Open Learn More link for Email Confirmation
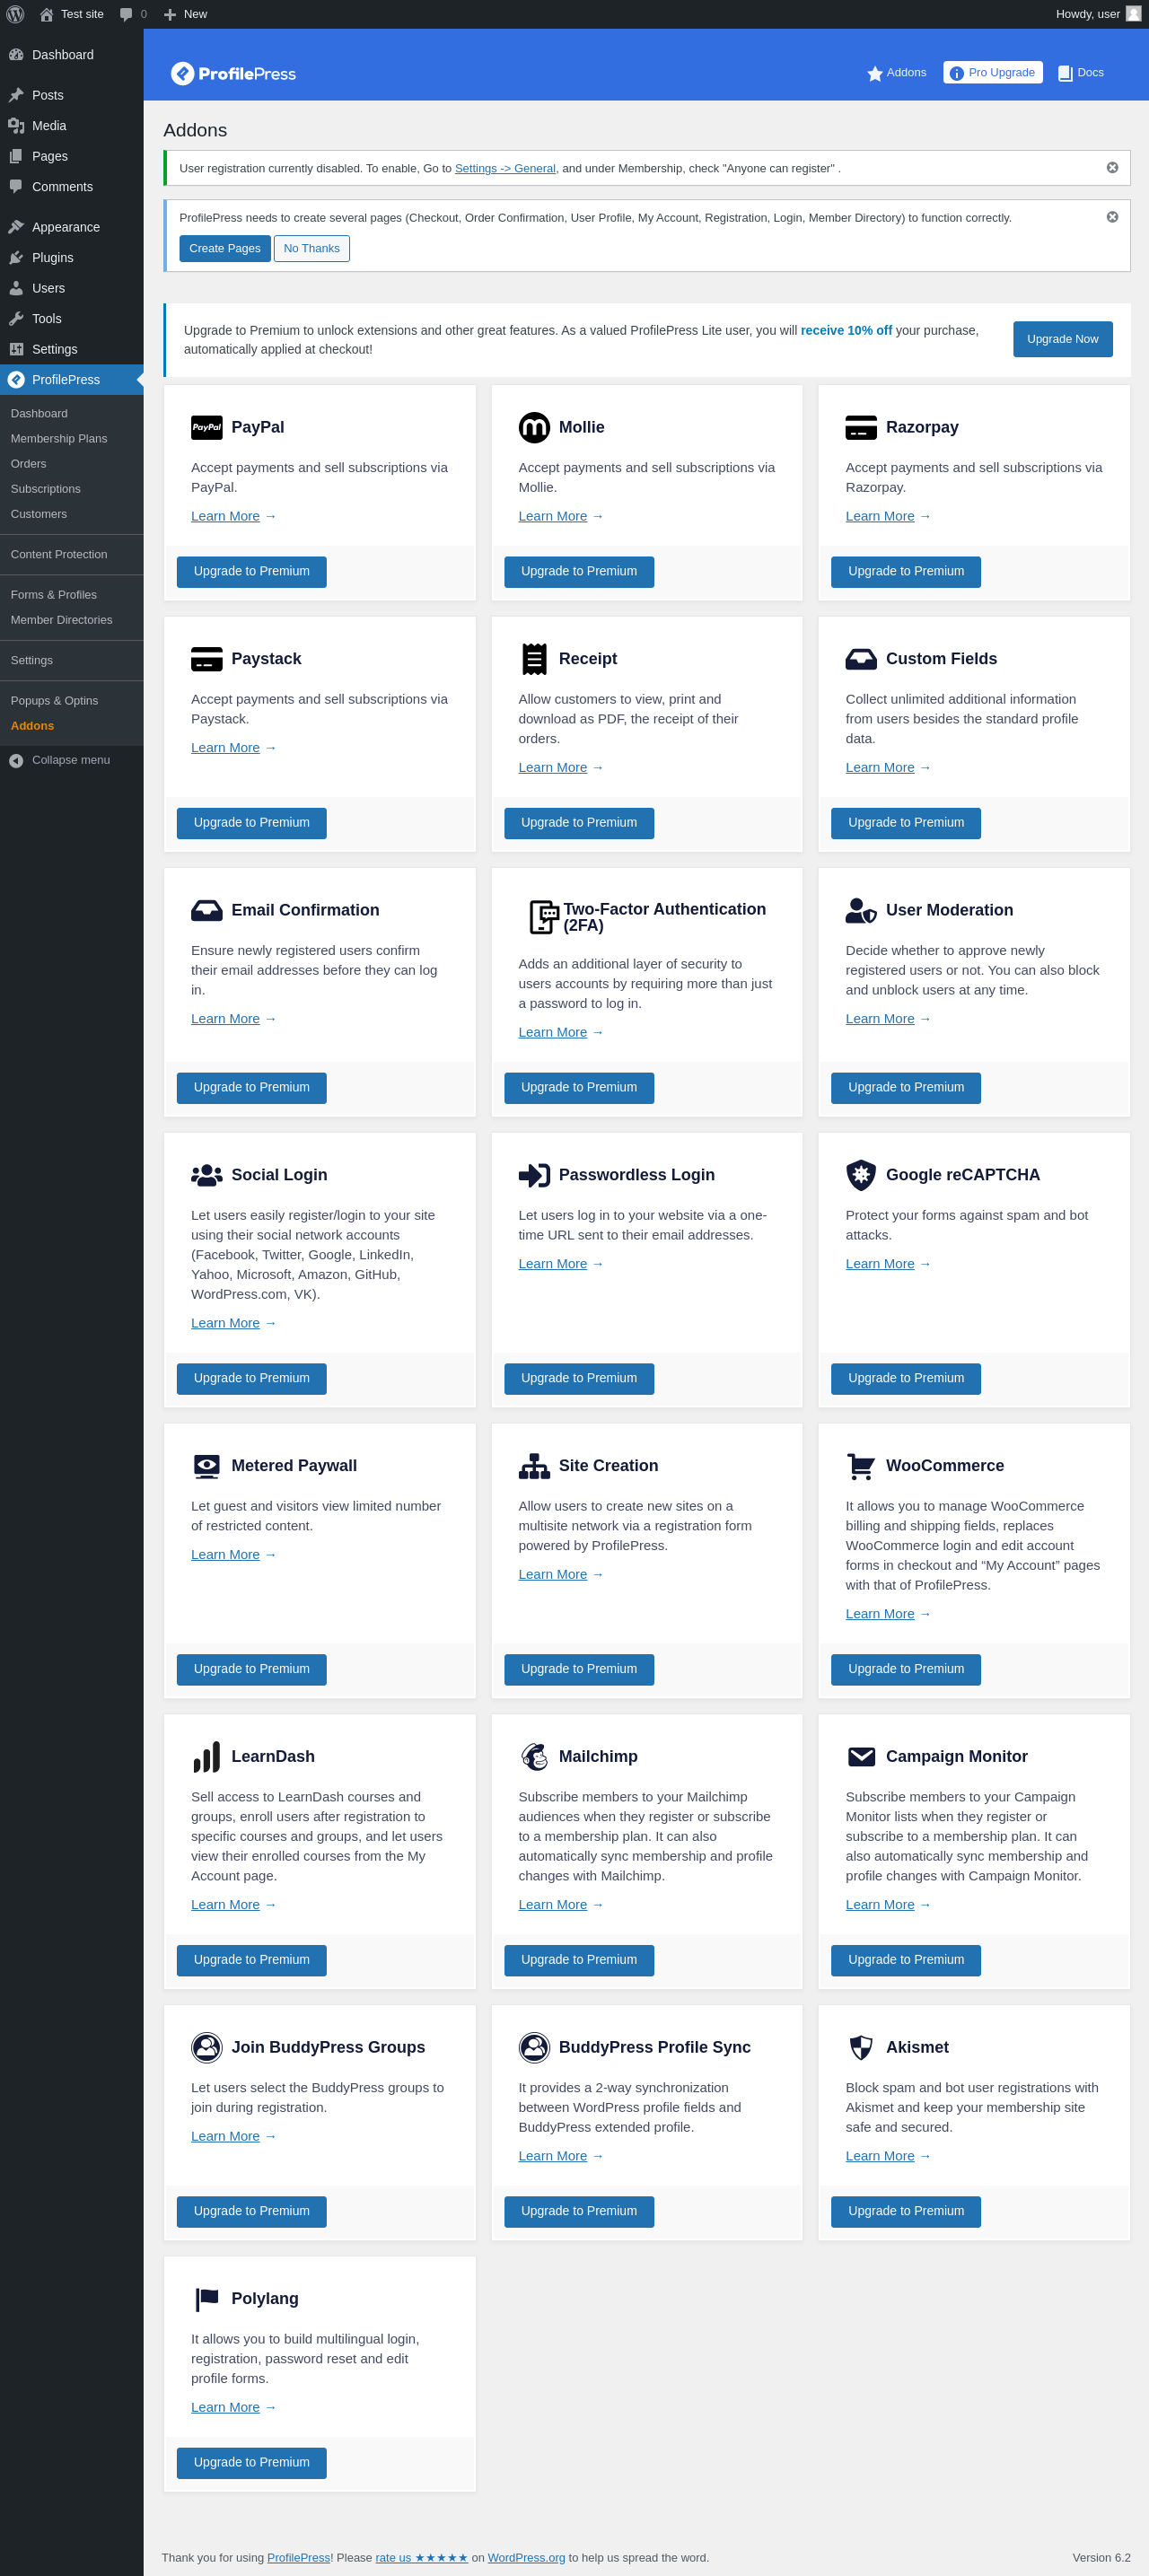The image size is (1149, 2576). click(225, 1019)
